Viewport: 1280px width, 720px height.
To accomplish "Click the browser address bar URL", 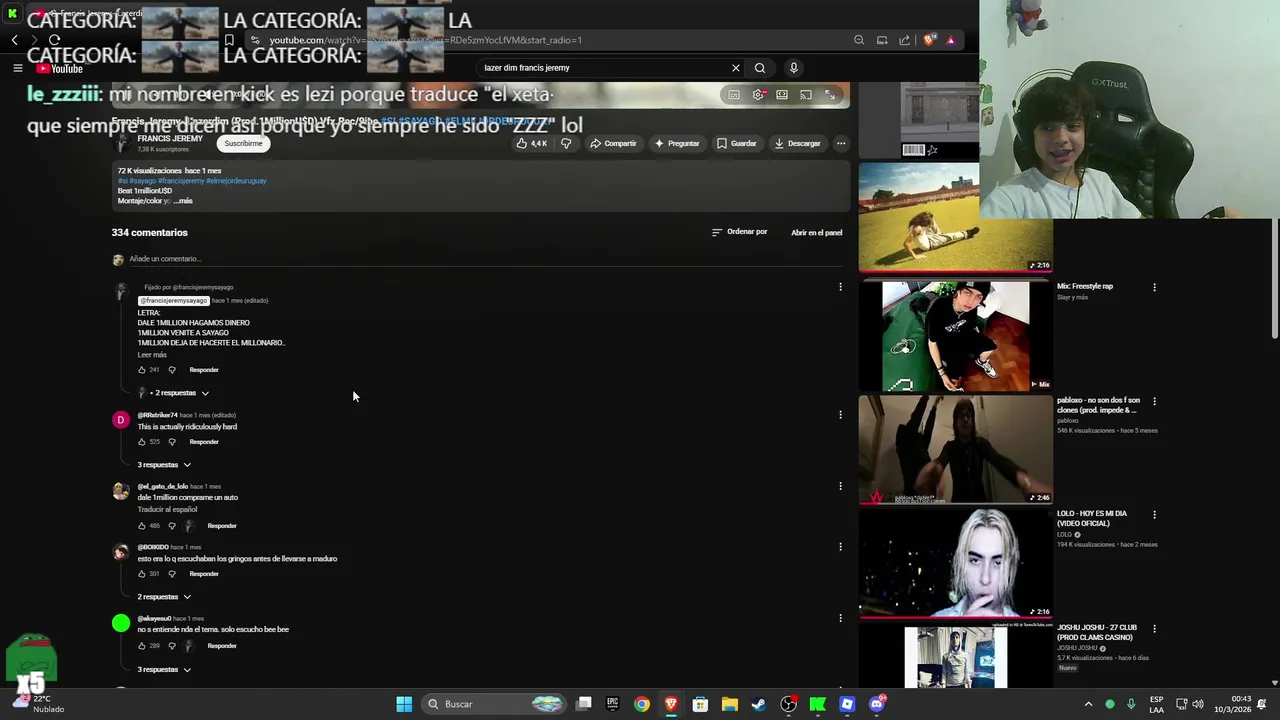I will (425, 40).
